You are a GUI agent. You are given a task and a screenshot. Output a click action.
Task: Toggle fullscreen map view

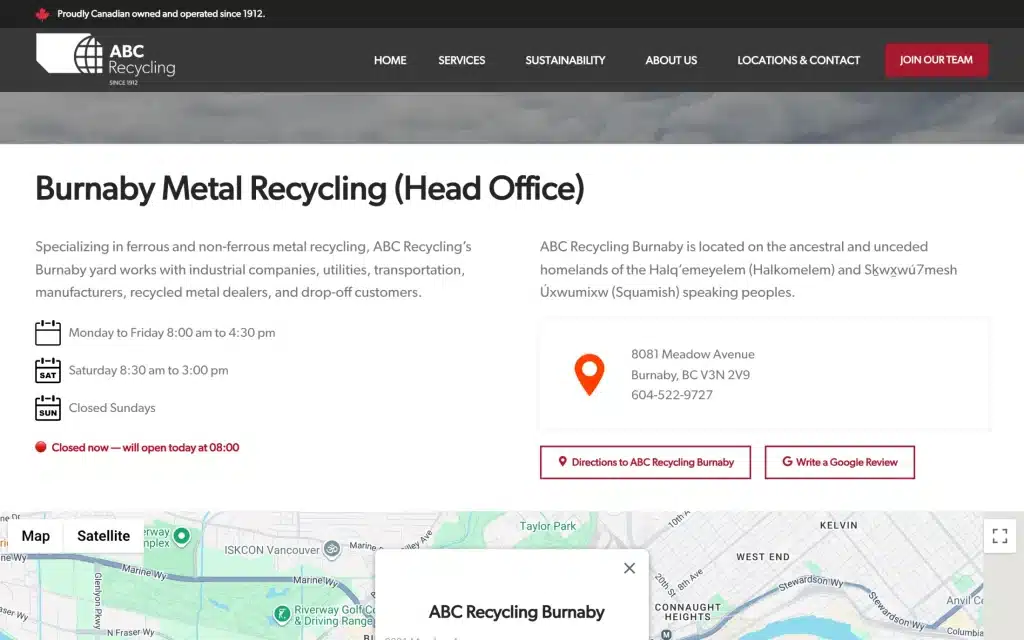(1000, 536)
